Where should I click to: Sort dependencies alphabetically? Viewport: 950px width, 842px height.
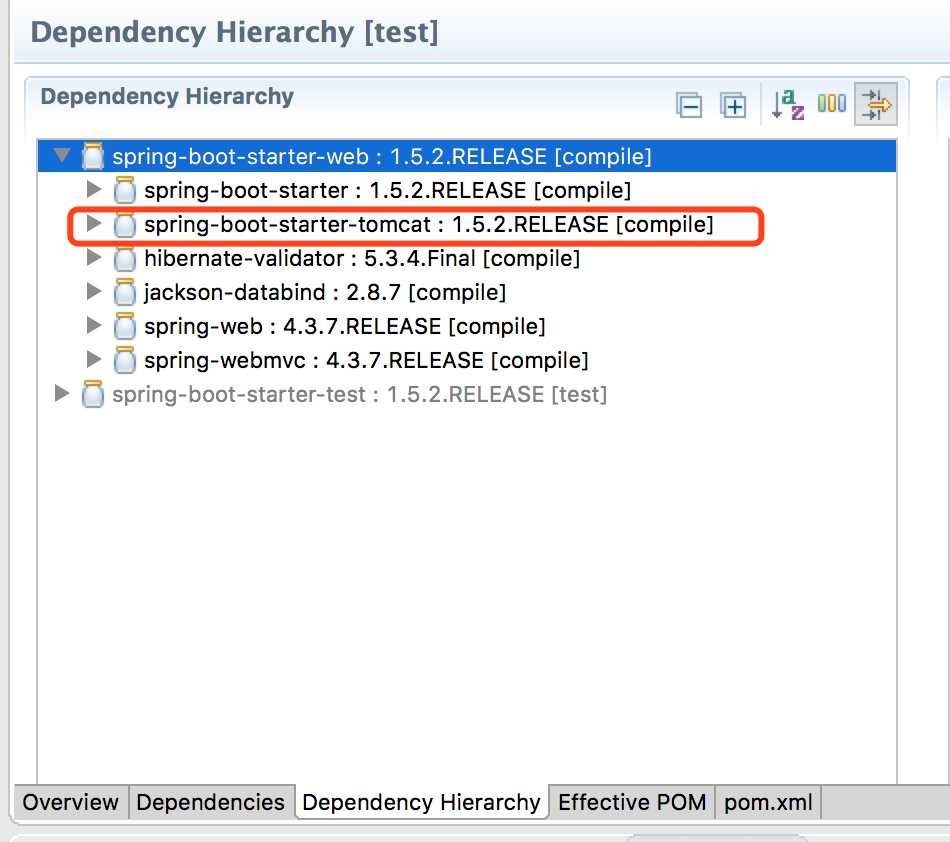788,104
